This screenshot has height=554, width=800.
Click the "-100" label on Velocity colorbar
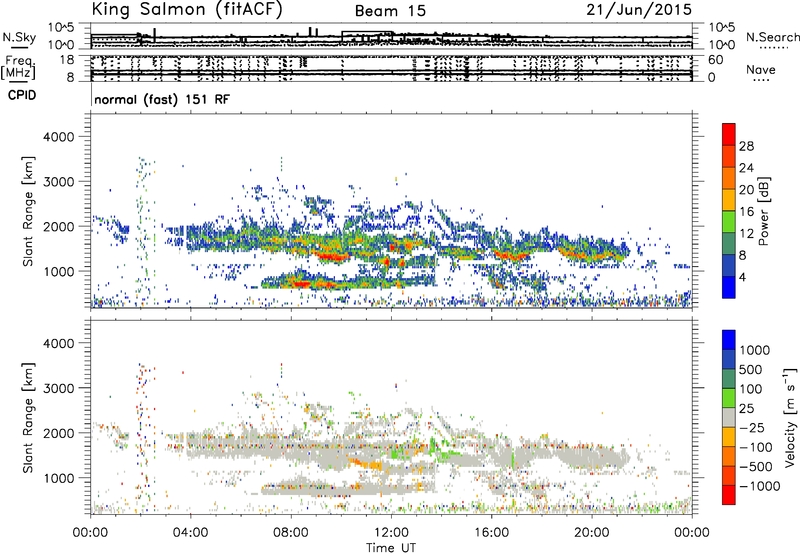(756, 447)
